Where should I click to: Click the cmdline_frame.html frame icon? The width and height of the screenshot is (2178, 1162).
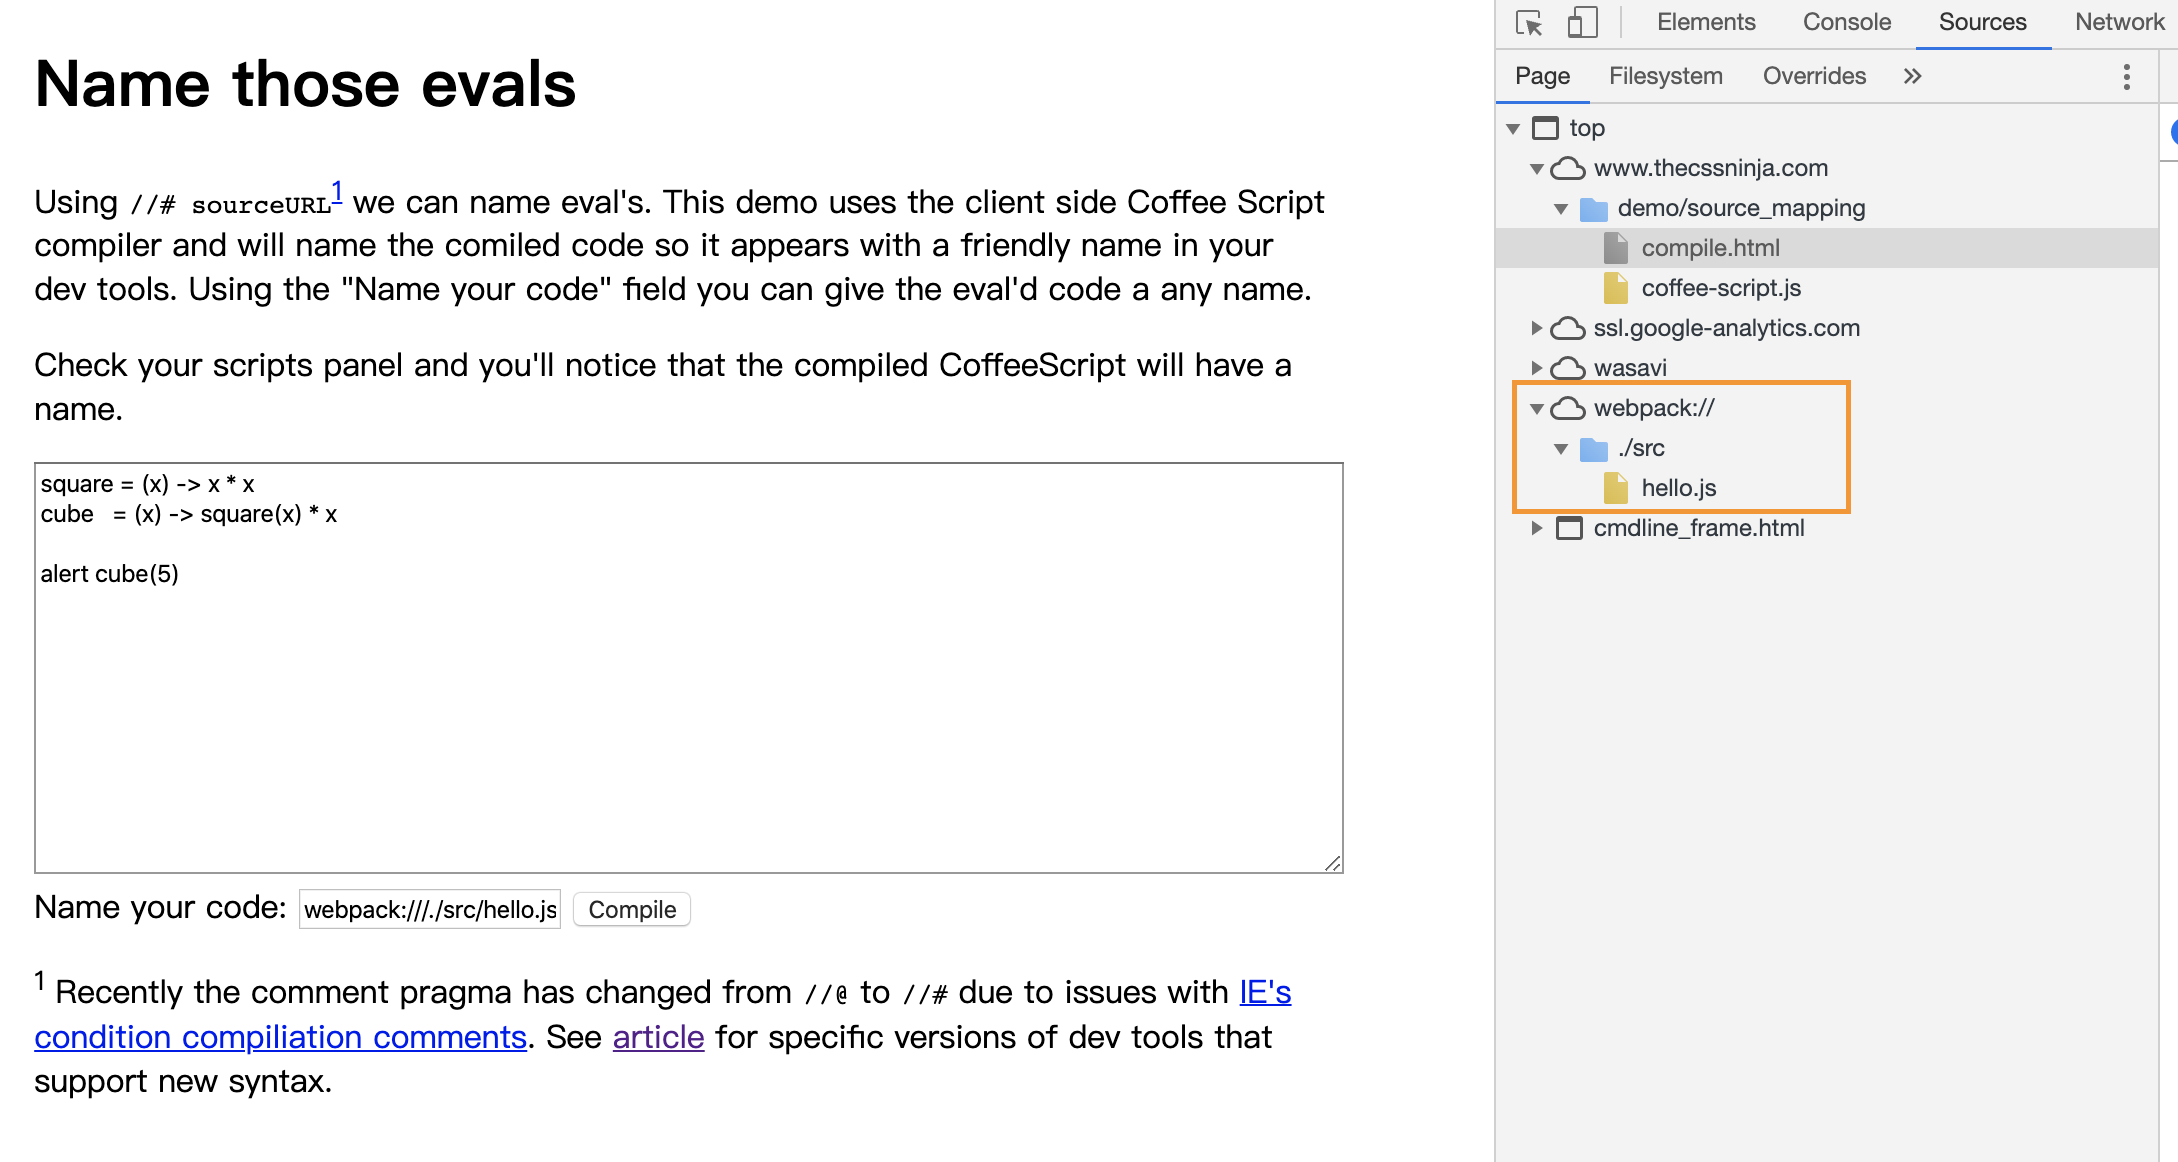(x=1569, y=528)
